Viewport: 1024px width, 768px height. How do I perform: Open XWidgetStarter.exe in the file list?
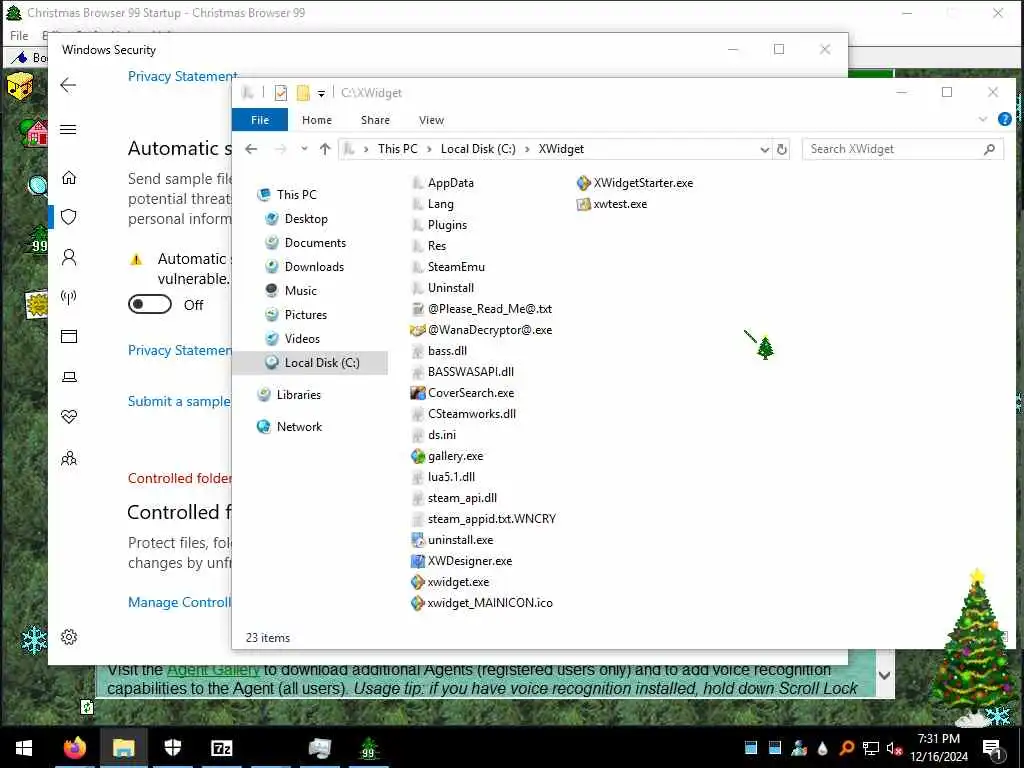(635, 183)
